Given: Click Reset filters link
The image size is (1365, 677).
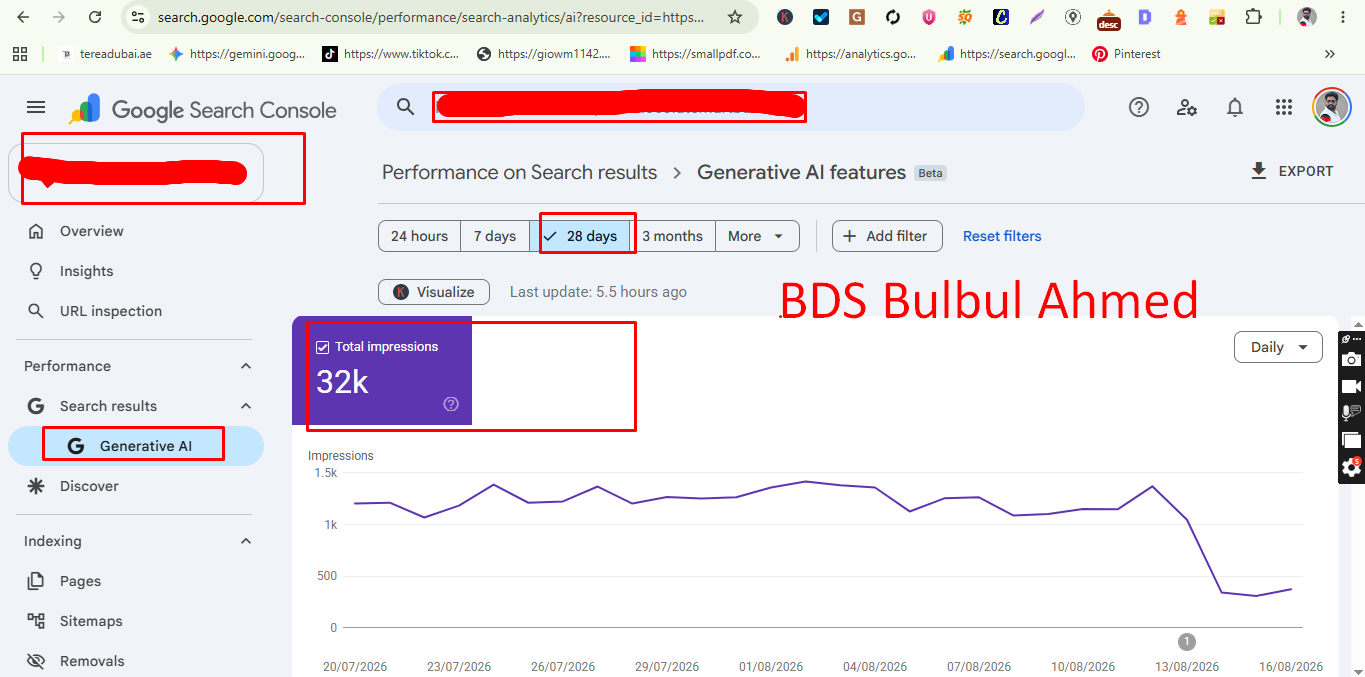Looking at the screenshot, I should pyautogui.click(x=1002, y=236).
